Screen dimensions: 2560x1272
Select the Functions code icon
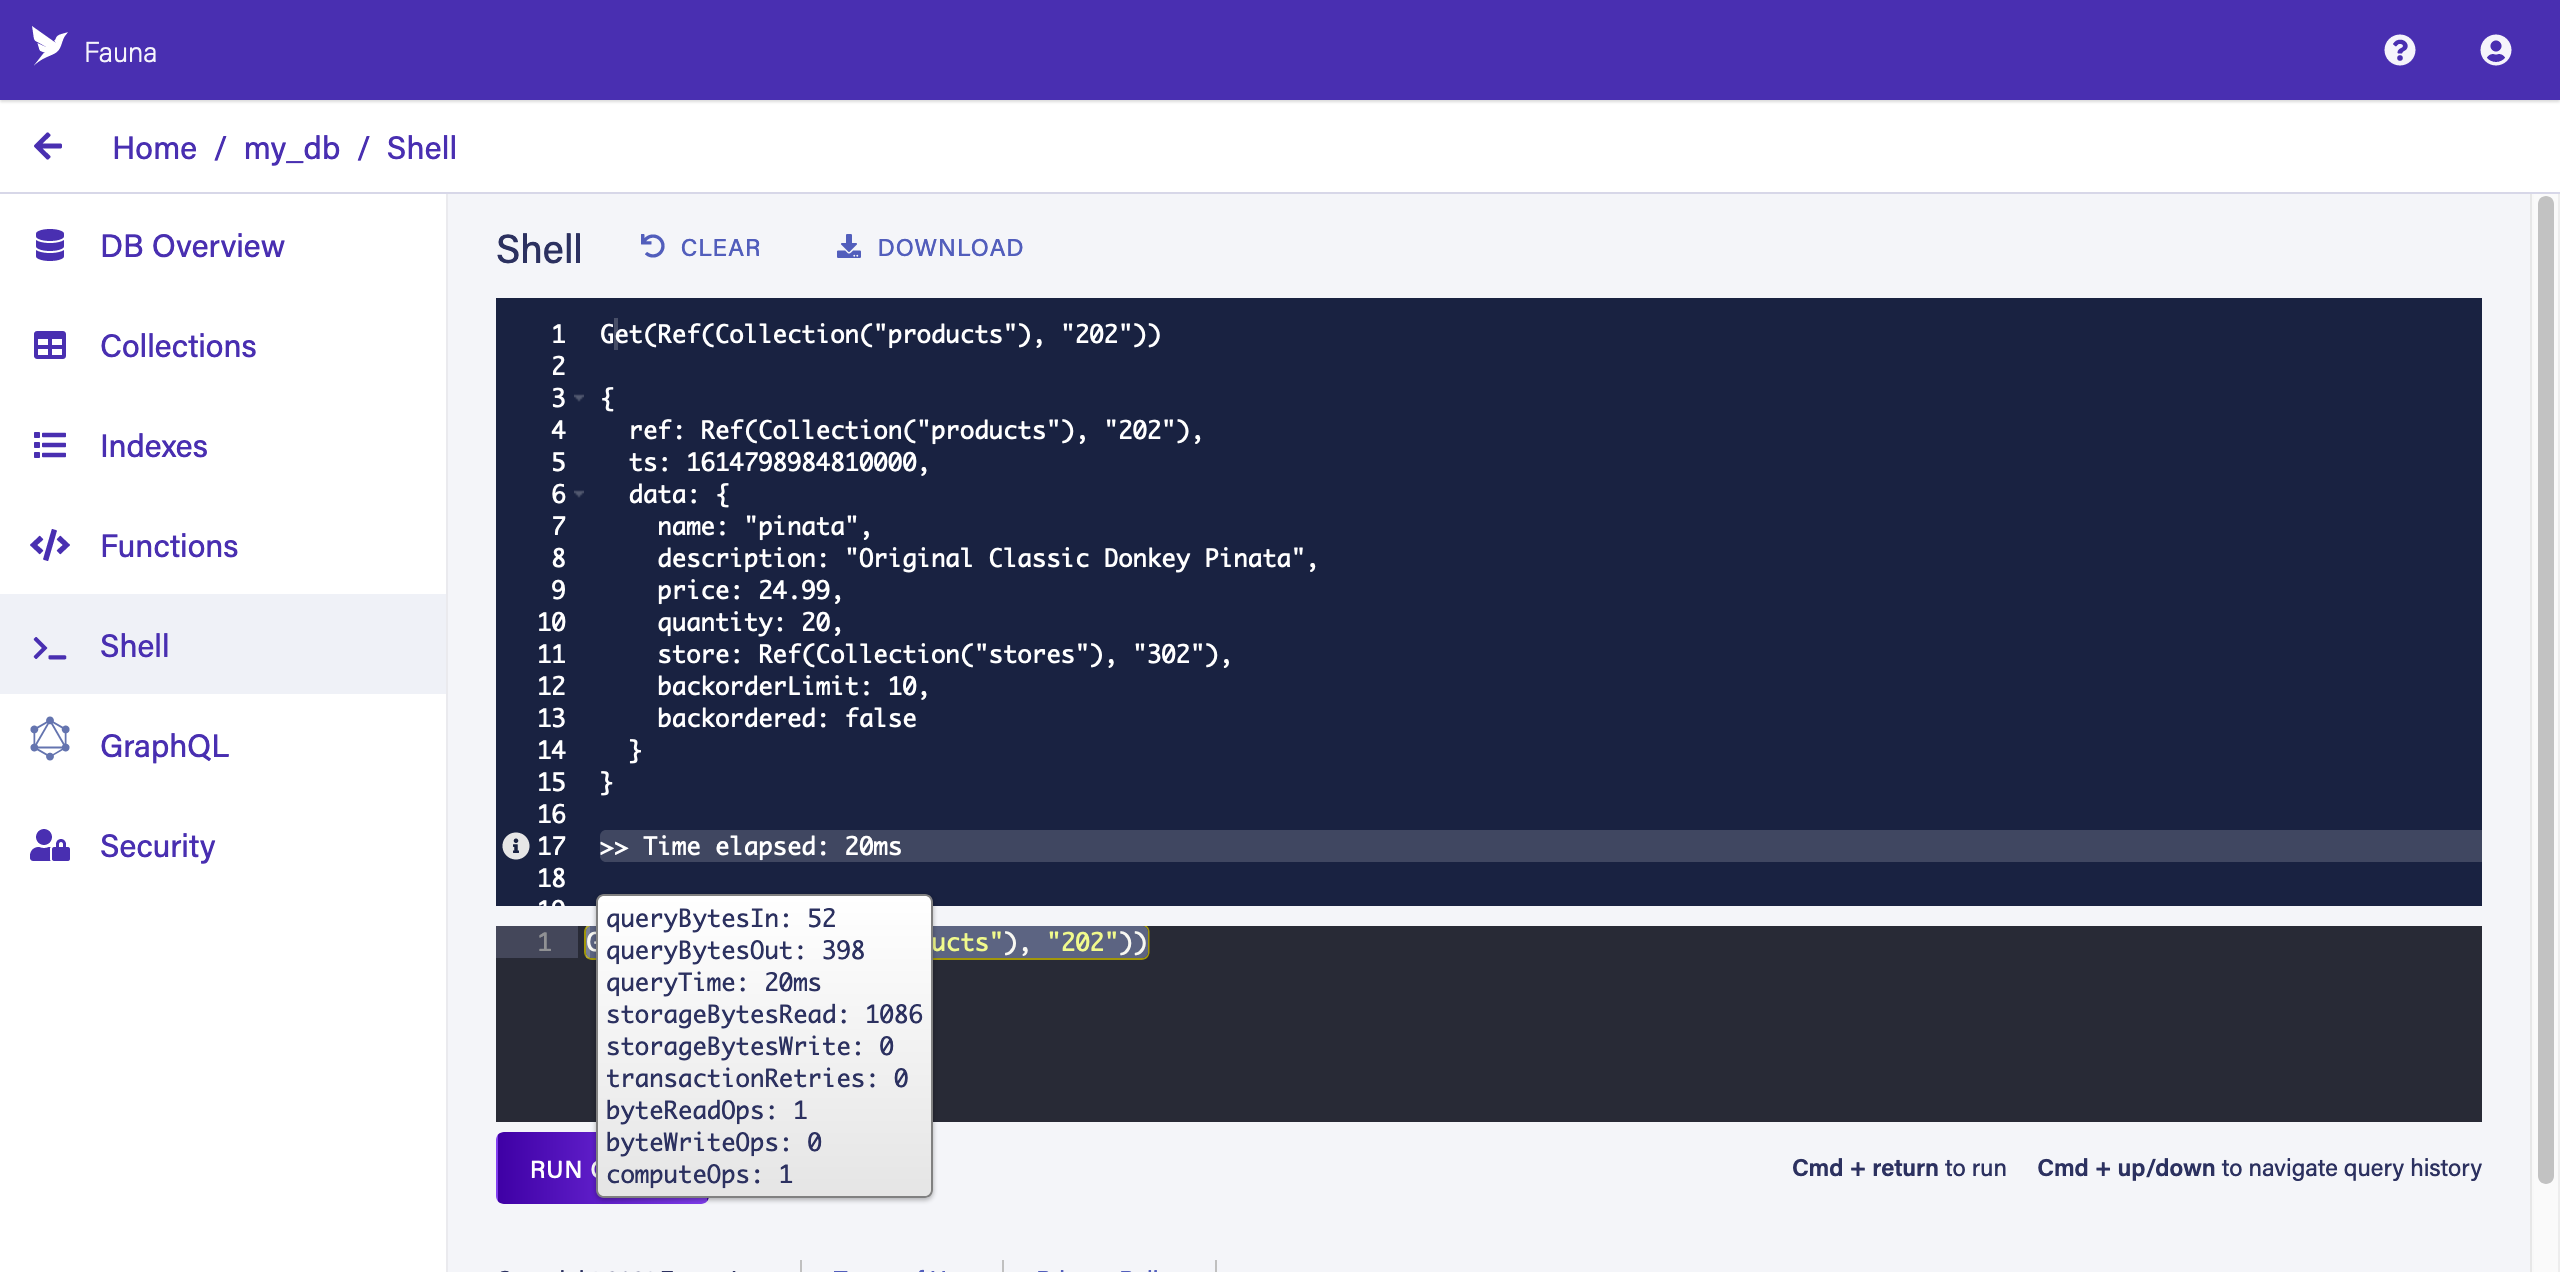coord(50,545)
